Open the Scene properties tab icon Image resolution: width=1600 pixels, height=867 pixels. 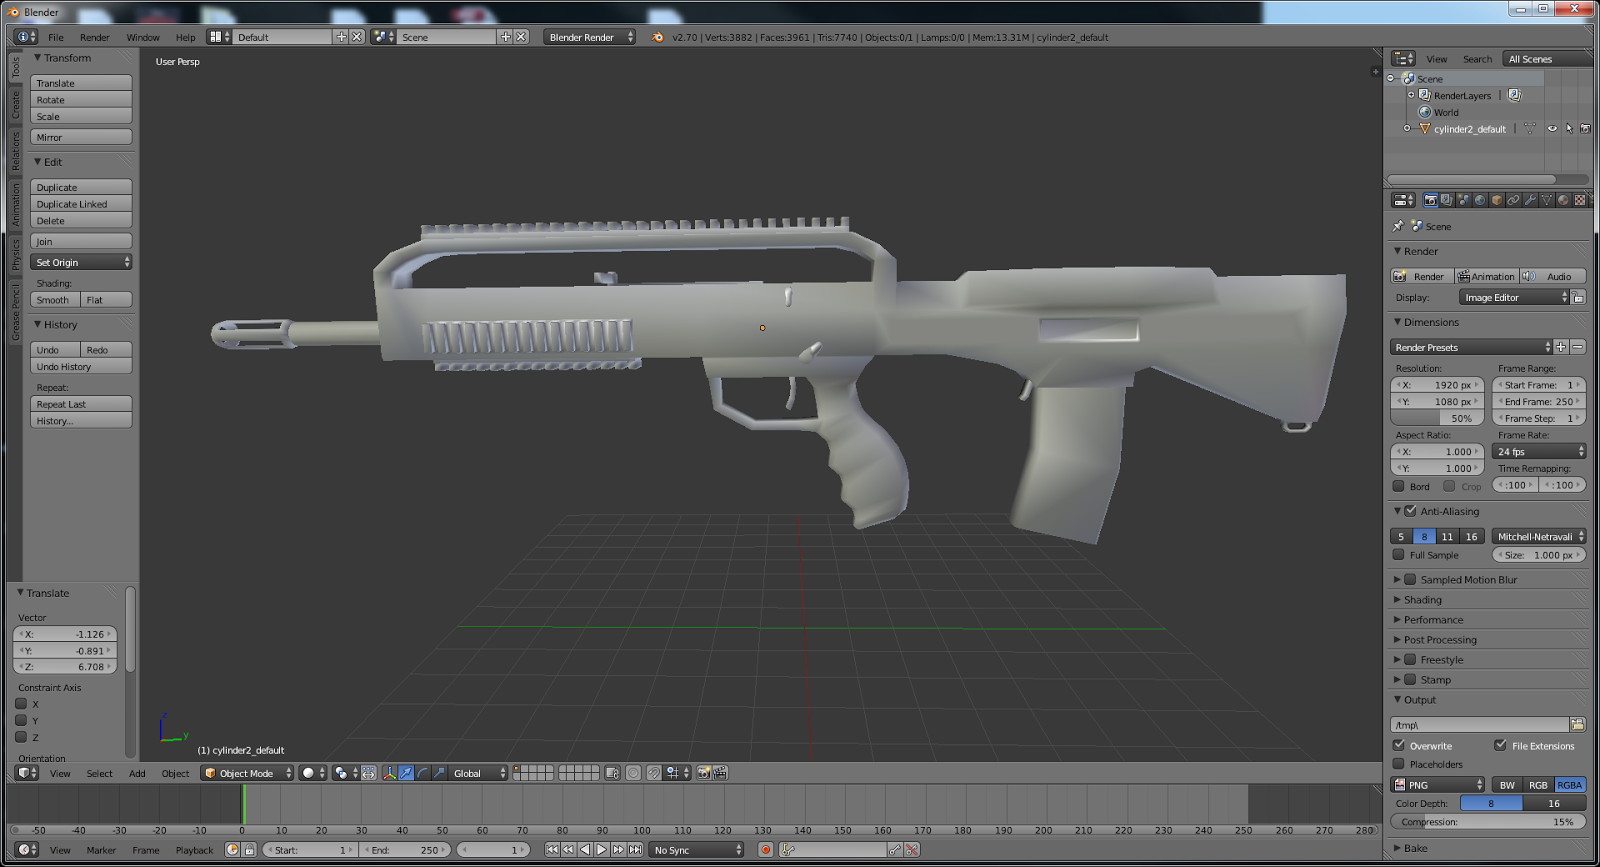(1464, 200)
